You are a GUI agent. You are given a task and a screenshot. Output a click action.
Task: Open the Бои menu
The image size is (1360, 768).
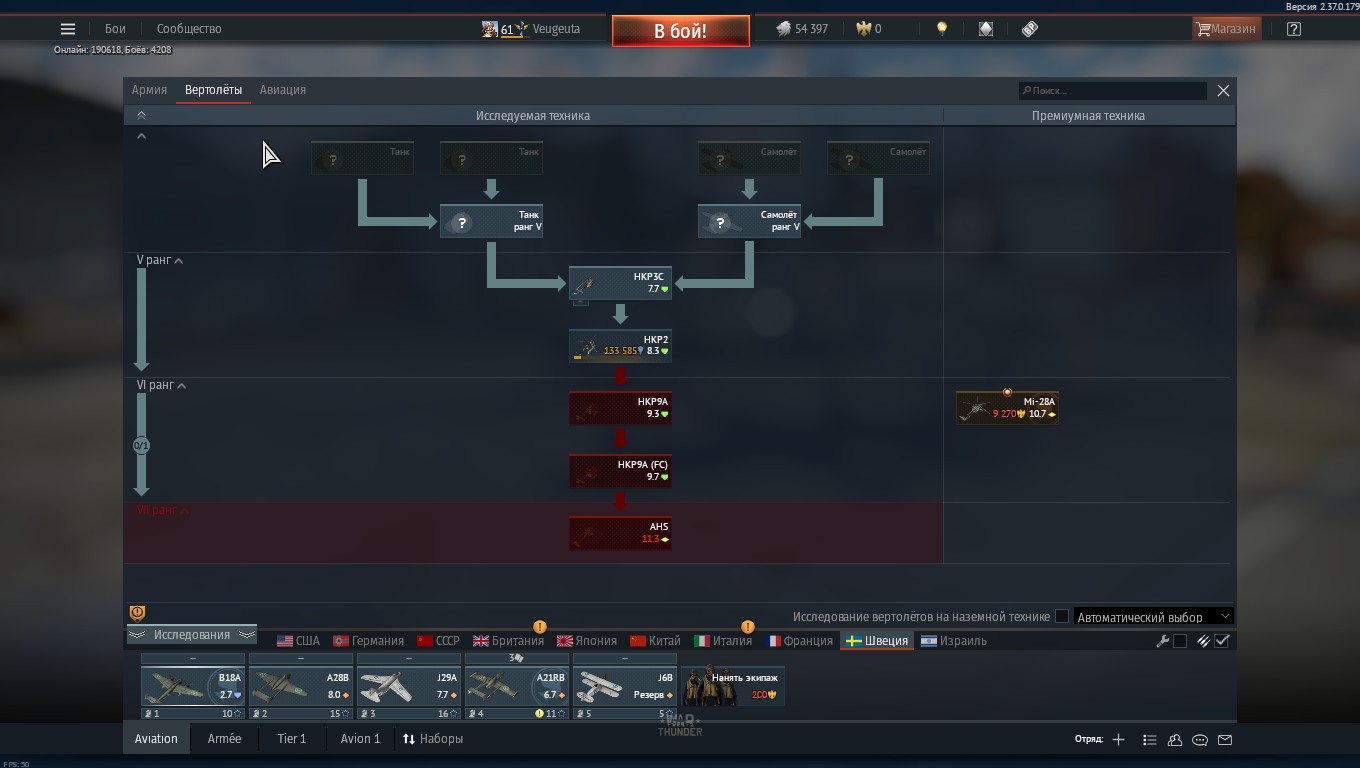[x=116, y=29]
